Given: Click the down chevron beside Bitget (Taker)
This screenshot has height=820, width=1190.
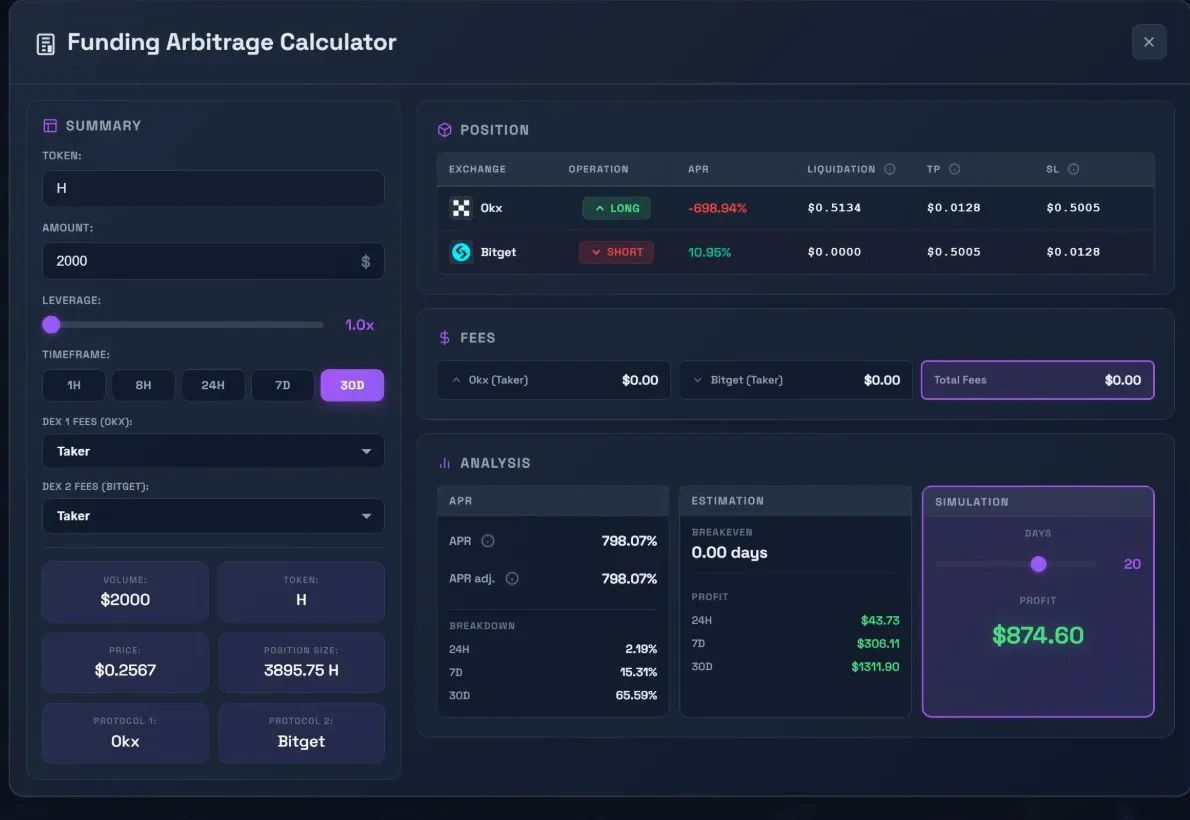Looking at the screenshot, I should [x=697, y=380].
